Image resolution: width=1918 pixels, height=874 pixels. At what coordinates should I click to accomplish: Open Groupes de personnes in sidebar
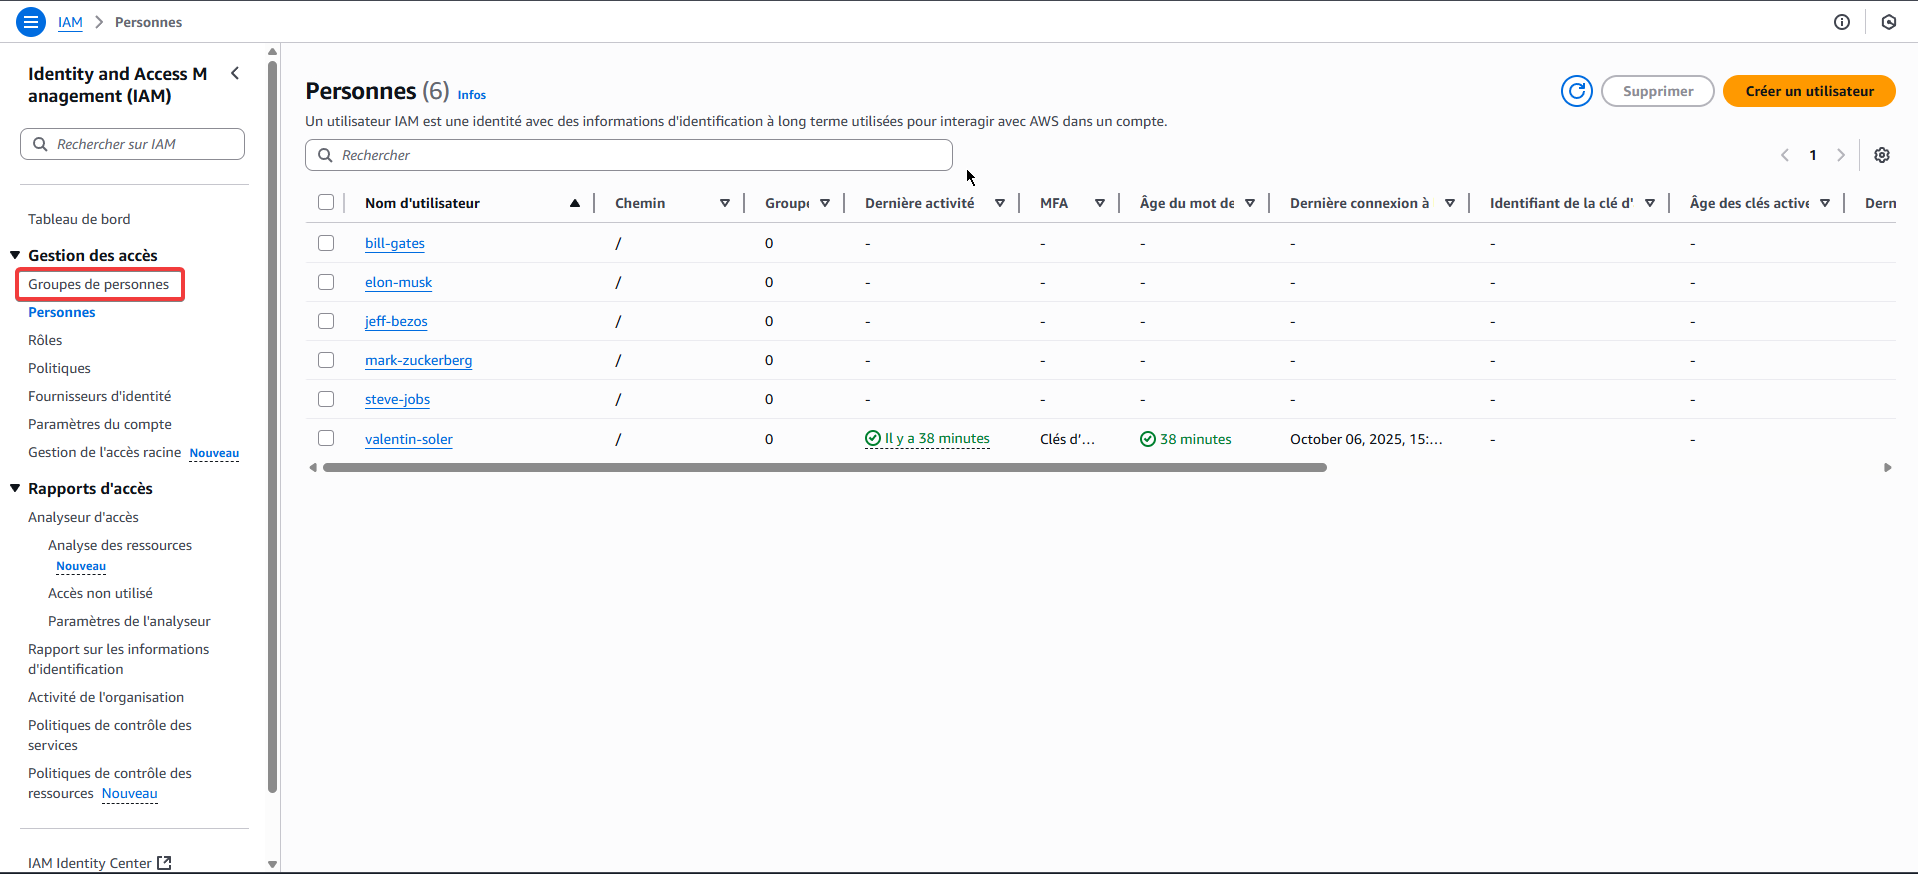click(99, 284)
